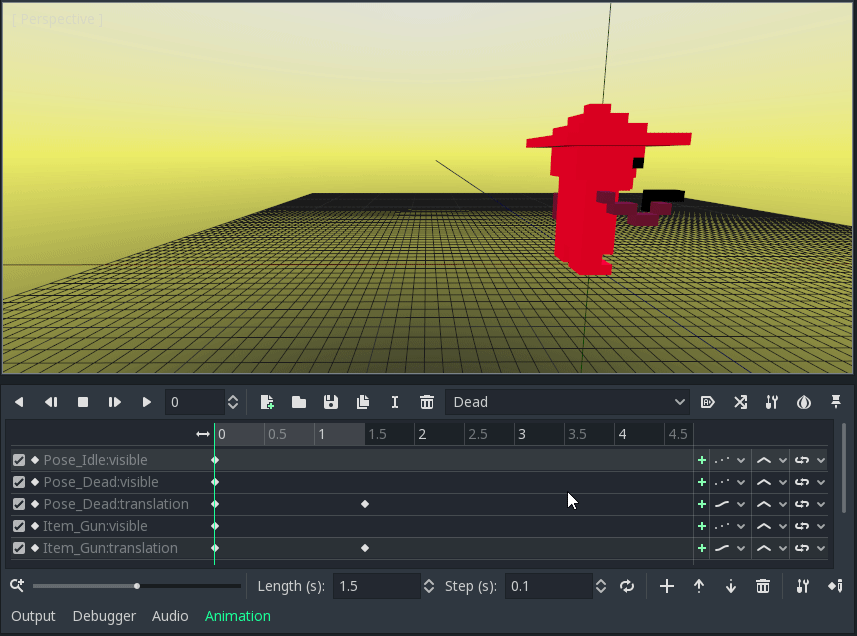Insert key on Pose_Idle:visible track
This screenshot has height=636, width=857.
point(702,460)
